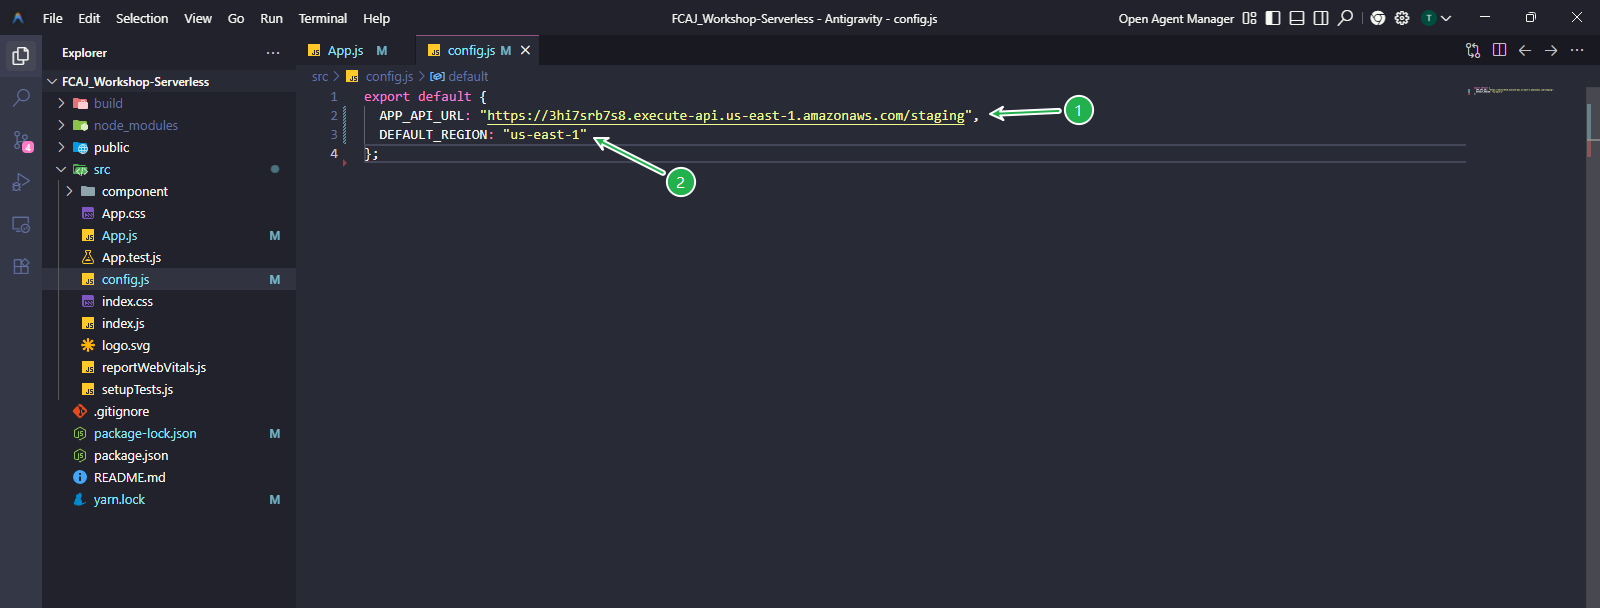Open the Go menu

(x=236, y=18)
